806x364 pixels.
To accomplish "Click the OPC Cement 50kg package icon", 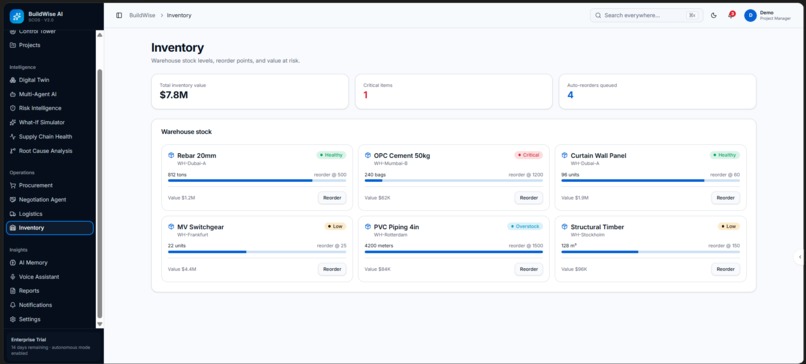I will (368, 155).
